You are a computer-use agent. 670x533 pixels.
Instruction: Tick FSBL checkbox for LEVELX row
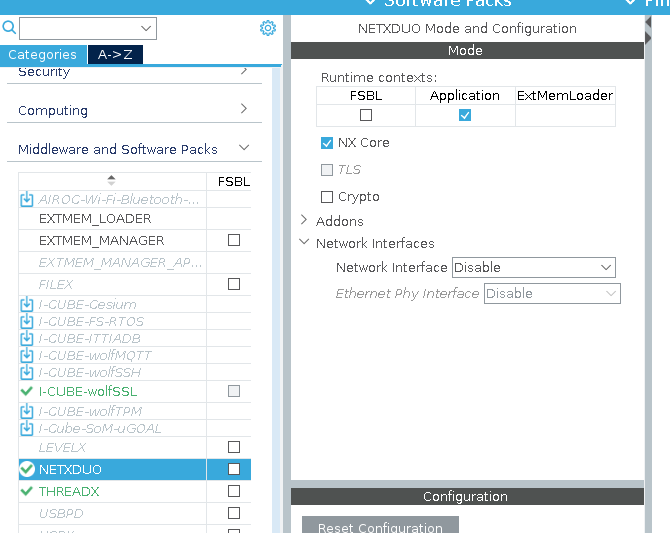(234, 447)
